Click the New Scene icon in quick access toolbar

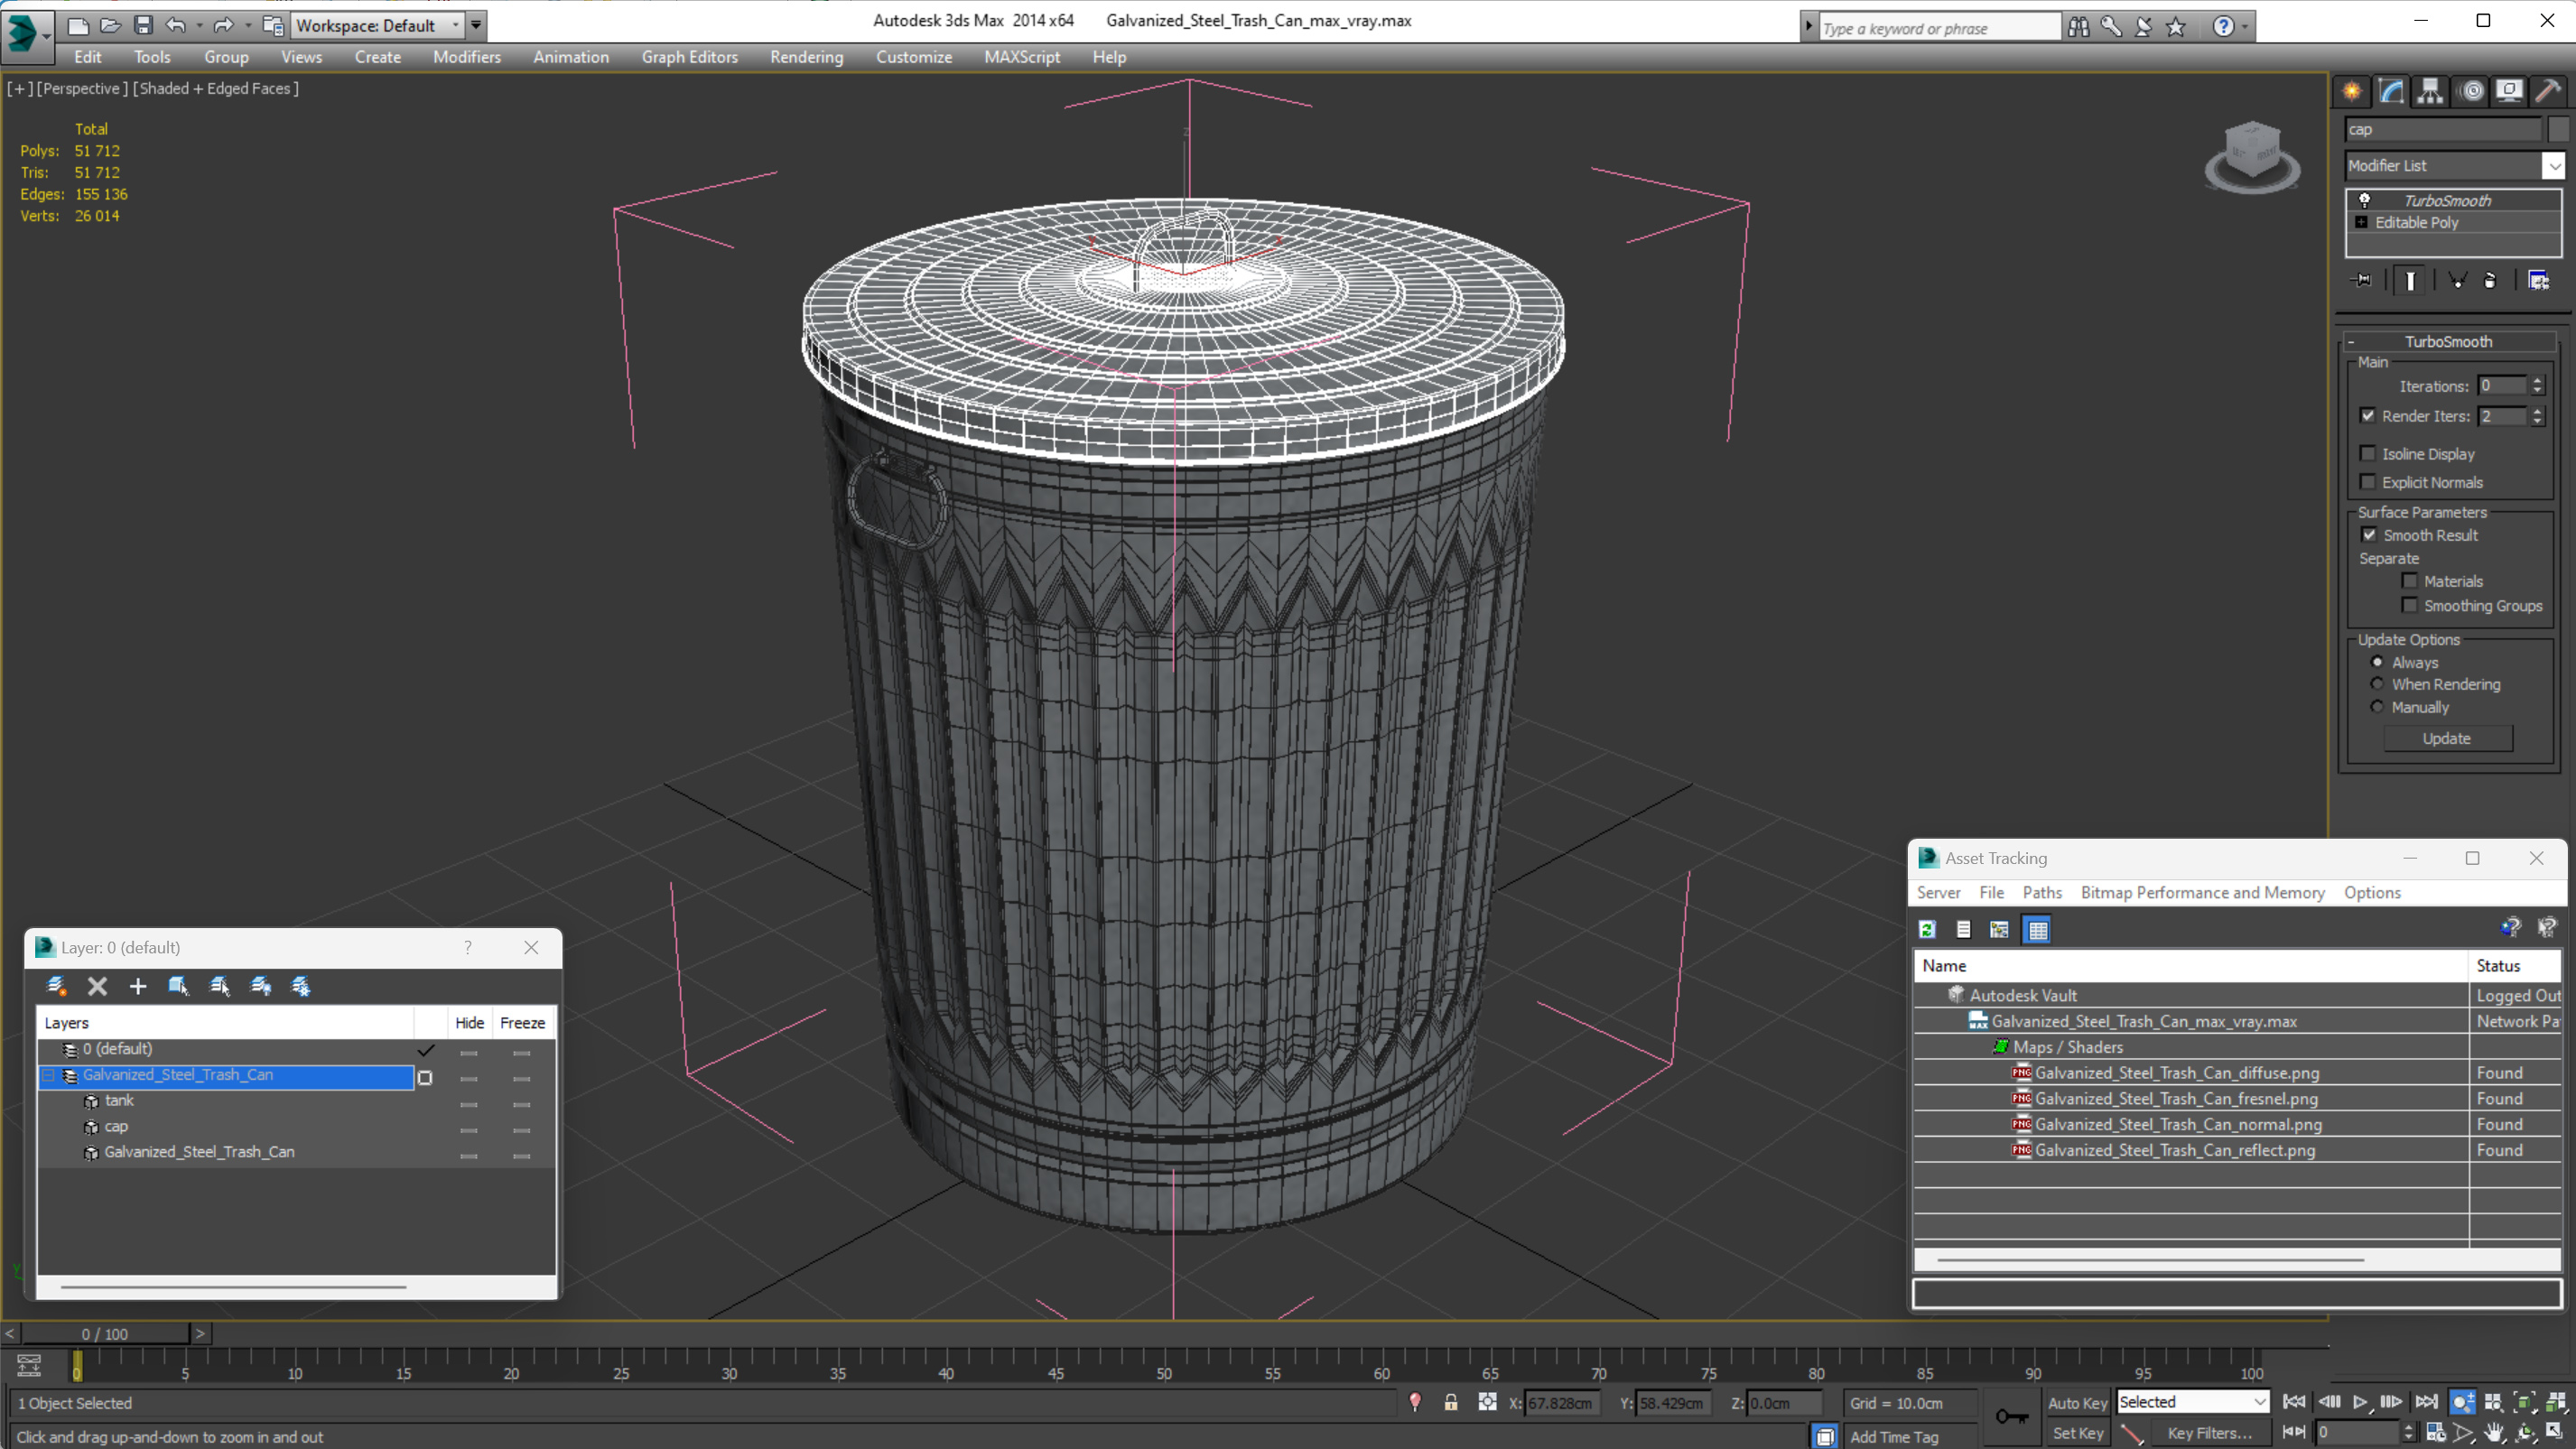point(77,25)
